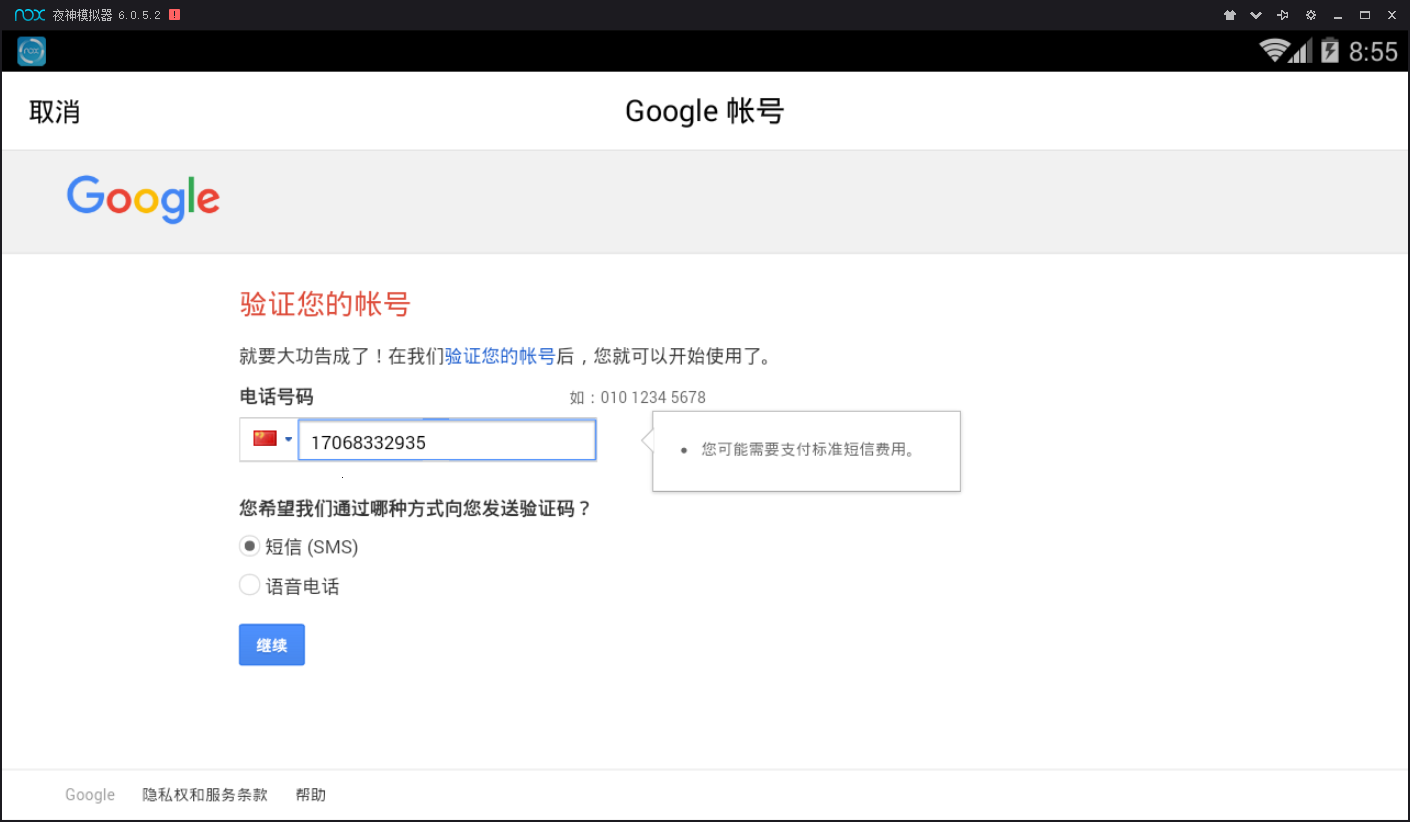1410x822 pixels.
Task: Click the colorful Google logo
Action: (143, 199)
